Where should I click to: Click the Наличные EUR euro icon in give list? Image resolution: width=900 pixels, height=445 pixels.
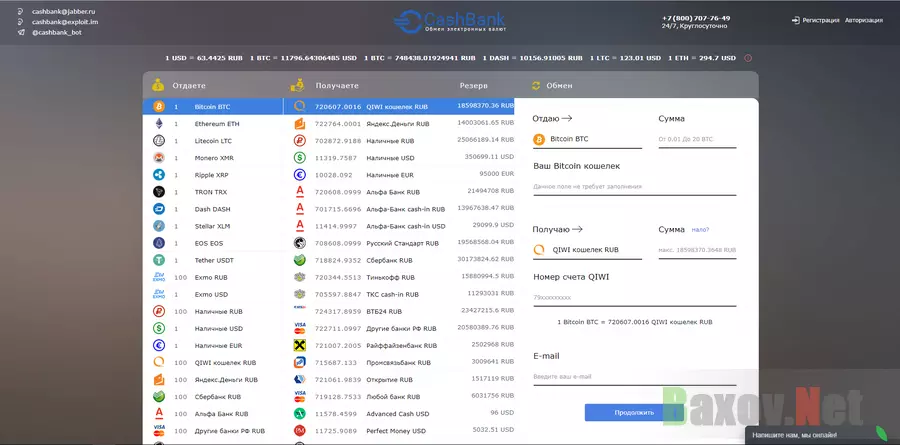tap(158, 346)
